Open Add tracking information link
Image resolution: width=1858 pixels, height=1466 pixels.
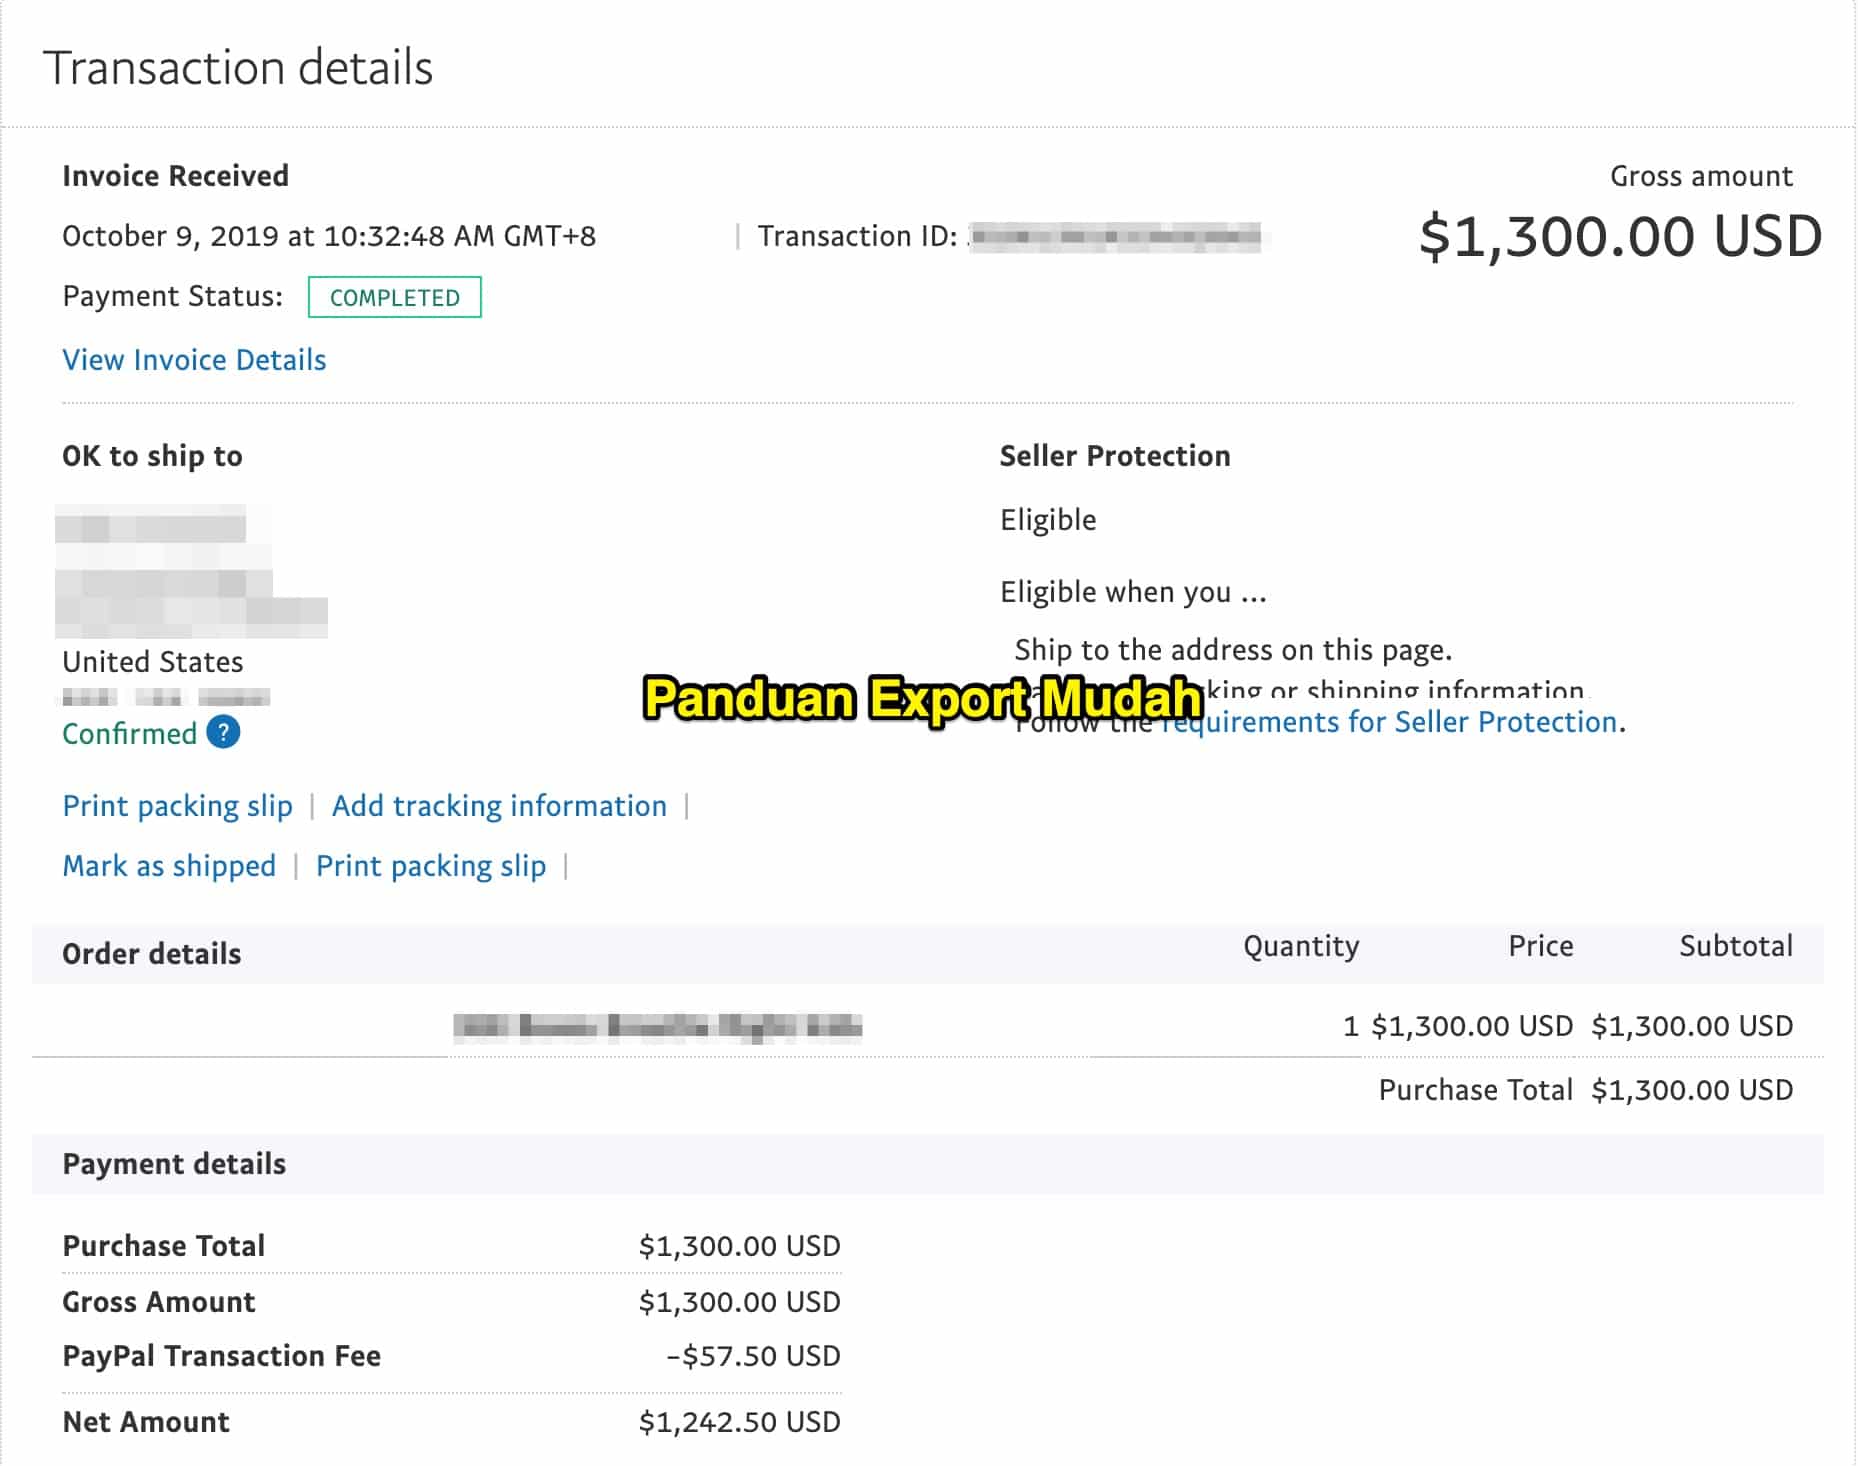(499, 806)
